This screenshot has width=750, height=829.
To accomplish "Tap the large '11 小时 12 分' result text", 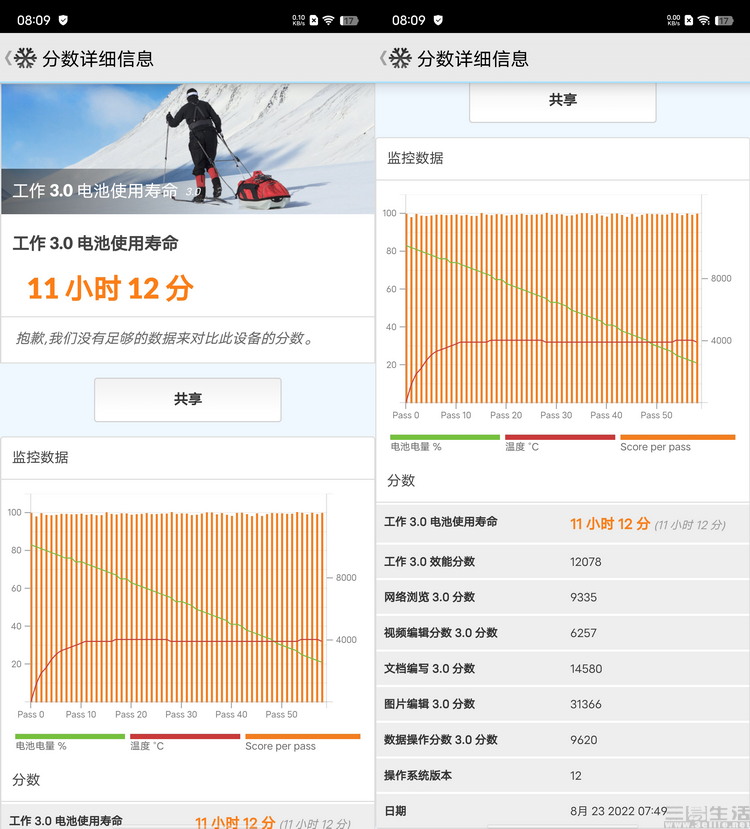I will 110,289.
